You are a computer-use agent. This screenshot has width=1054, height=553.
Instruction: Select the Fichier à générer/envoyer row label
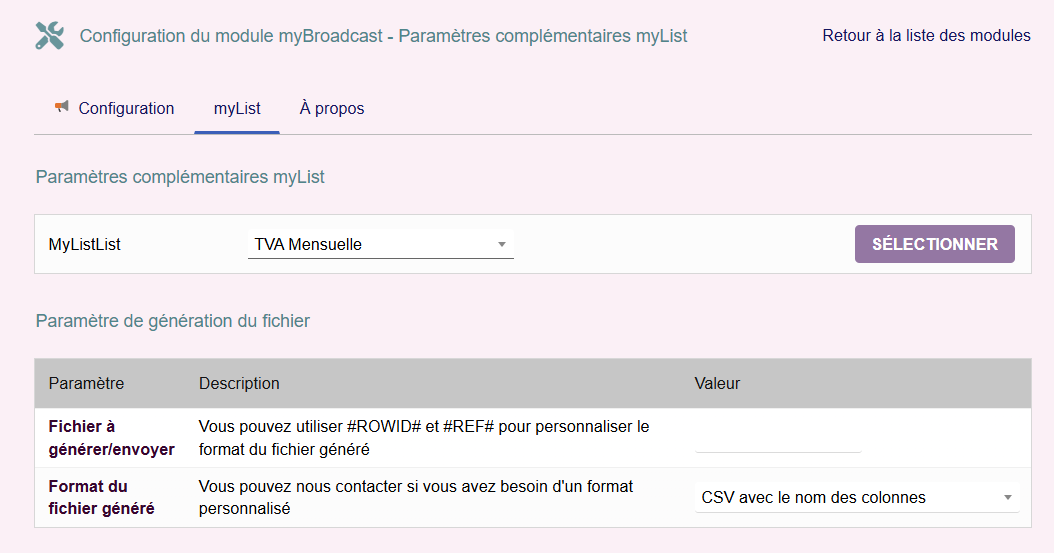(111, 438)
